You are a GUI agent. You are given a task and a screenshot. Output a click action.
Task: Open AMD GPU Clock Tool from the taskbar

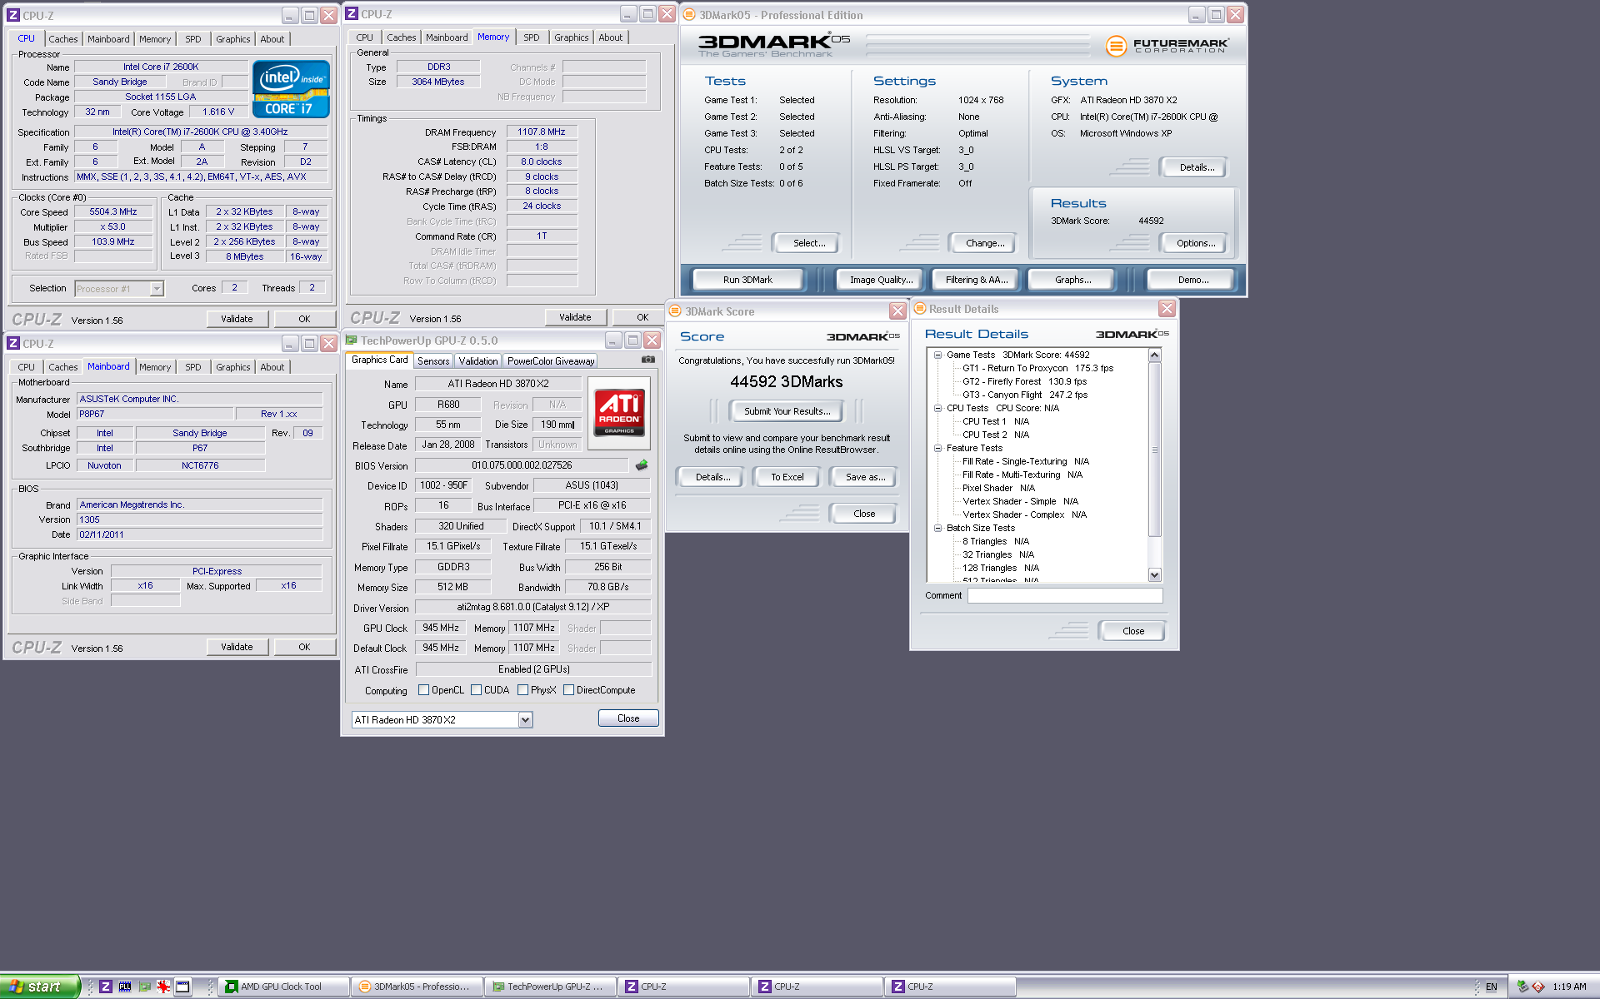[282, 986]
